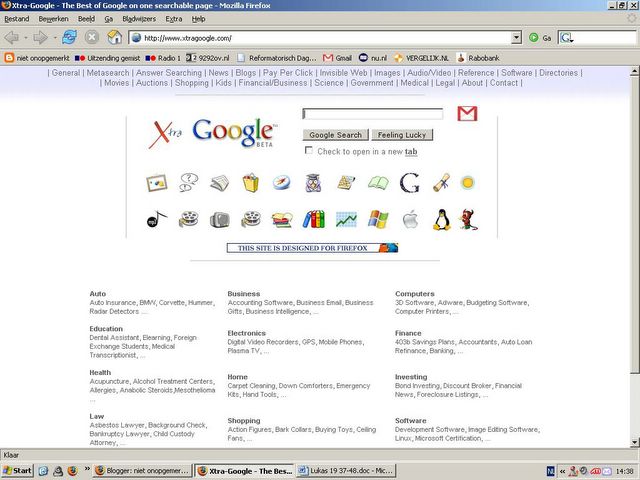
Task: Open the Auto Insurance link
Action: (x=113, y=303)
